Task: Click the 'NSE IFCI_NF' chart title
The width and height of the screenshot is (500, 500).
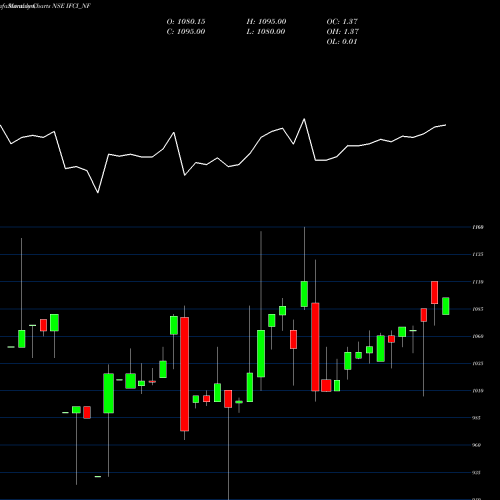Action: [x=71, y=6]
